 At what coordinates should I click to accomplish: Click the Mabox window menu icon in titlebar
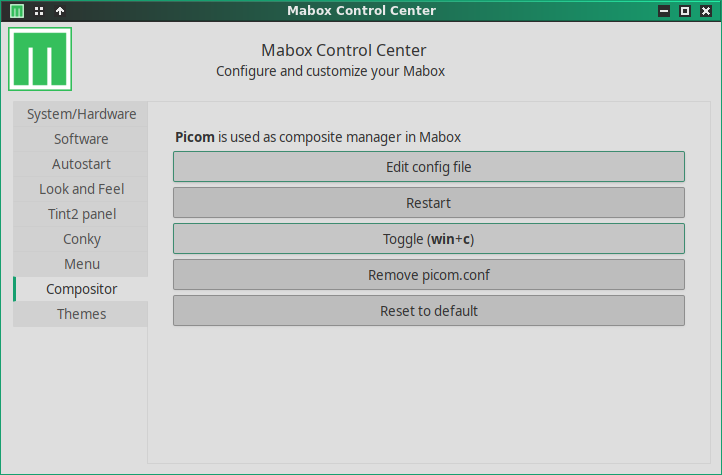pyautogui.click(x=17, y=11)
